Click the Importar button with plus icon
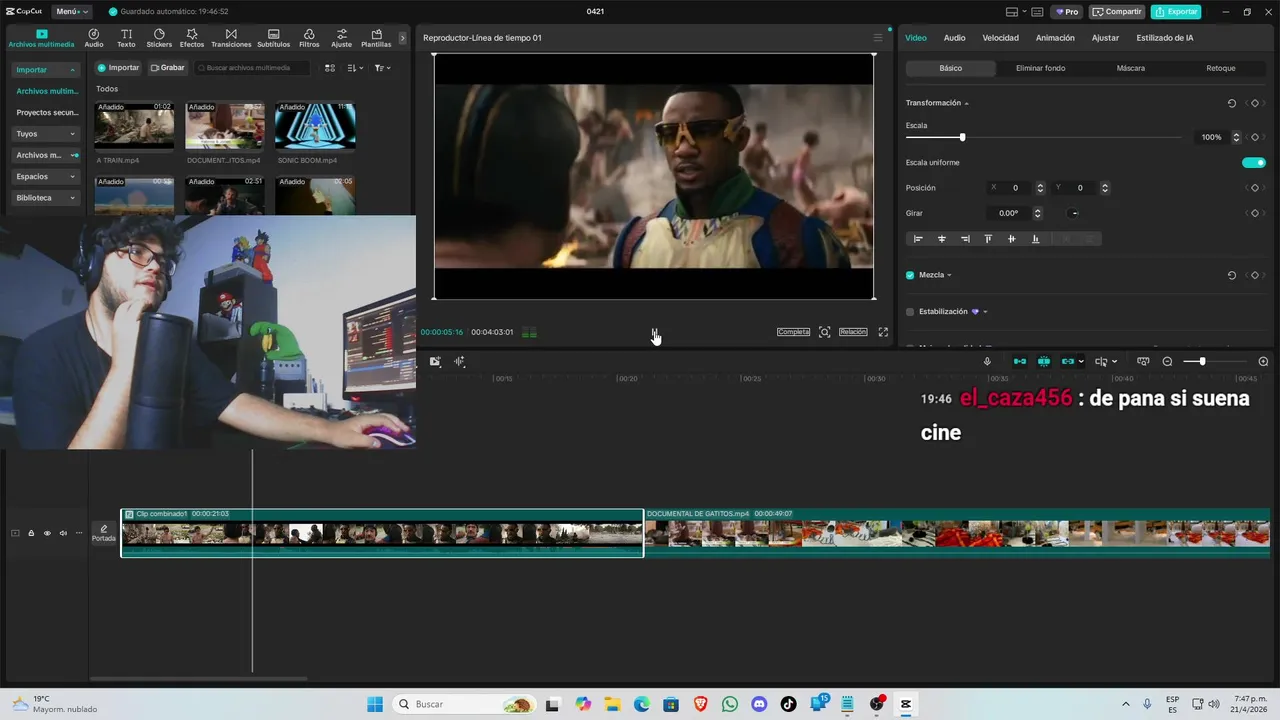1280x720 pixels. point(118,68)
